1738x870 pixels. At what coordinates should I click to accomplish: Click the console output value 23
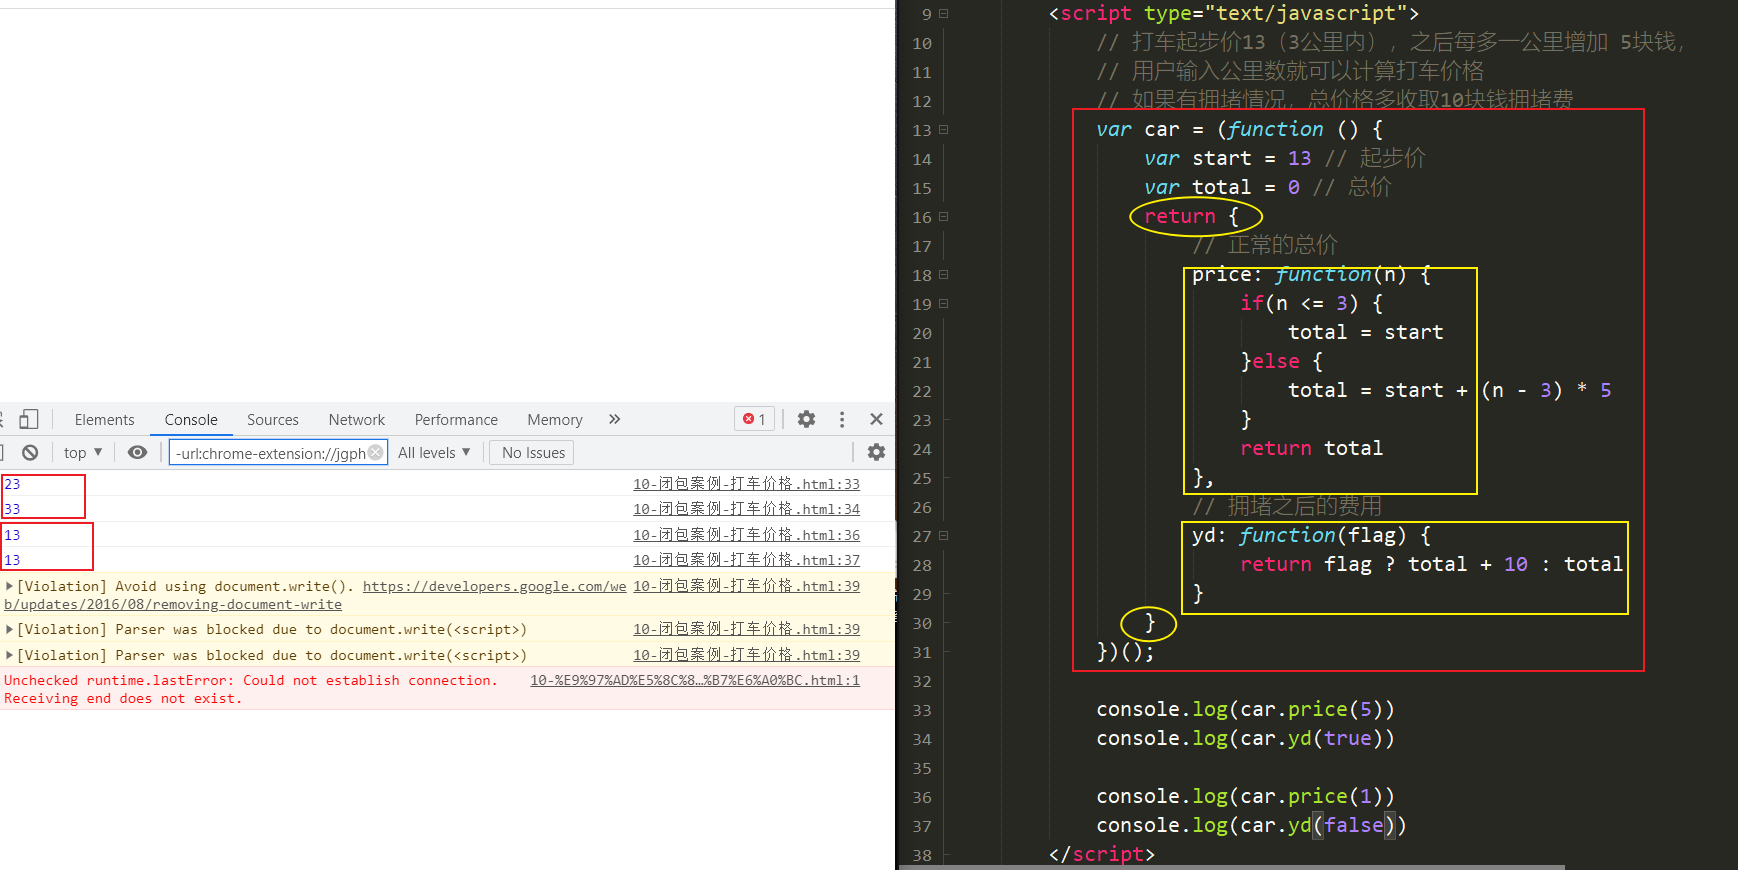click(12, 484)
